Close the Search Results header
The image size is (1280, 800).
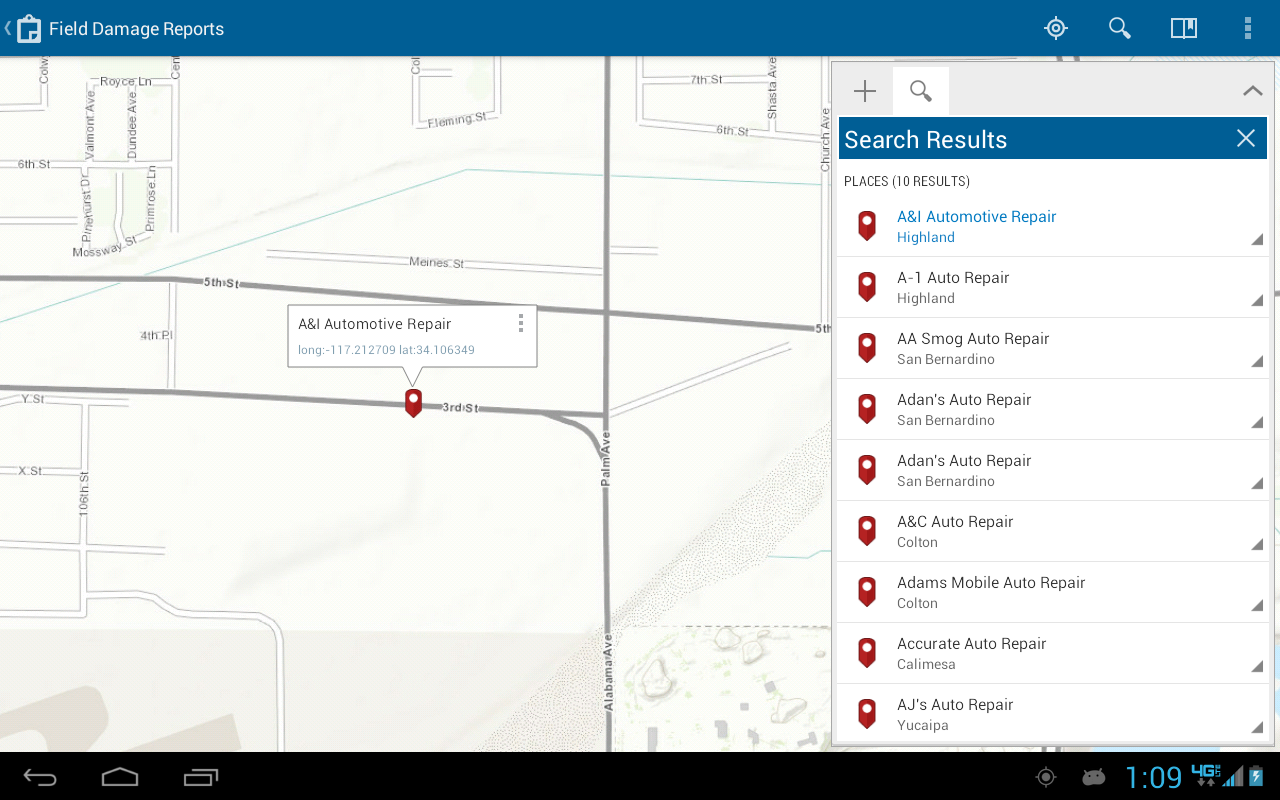[1245, 138]
